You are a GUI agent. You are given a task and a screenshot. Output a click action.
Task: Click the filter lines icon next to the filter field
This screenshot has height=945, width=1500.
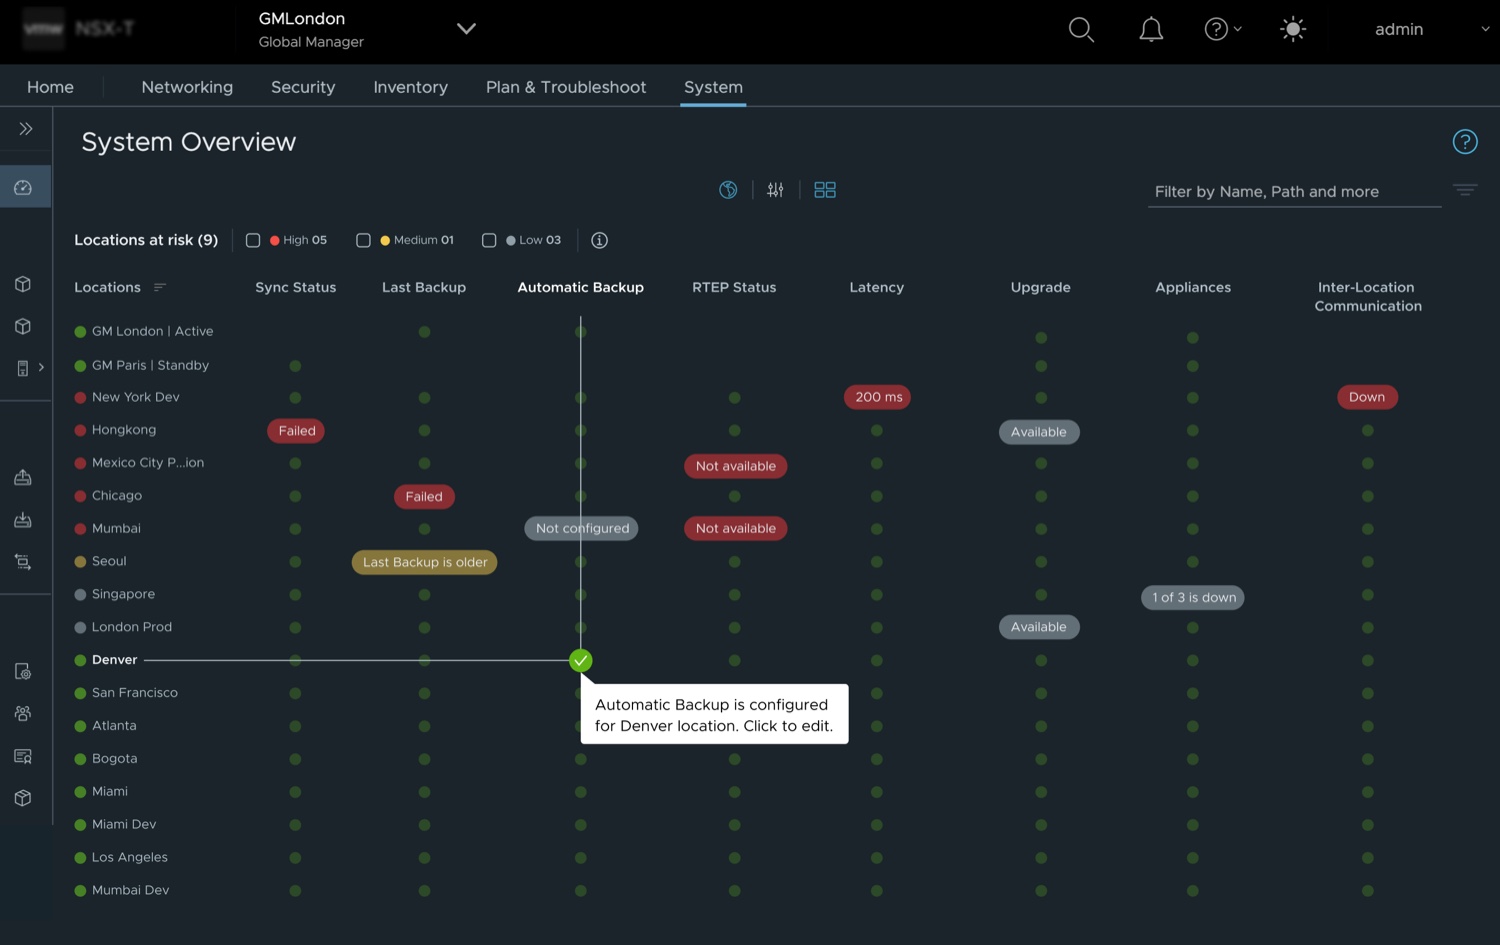[x=1465, y=190]
